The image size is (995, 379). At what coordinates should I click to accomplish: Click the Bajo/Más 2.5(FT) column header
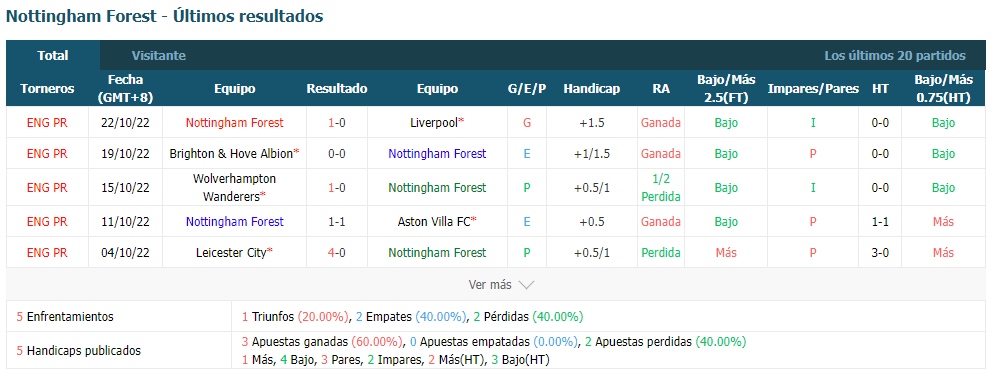click(726, 89)
